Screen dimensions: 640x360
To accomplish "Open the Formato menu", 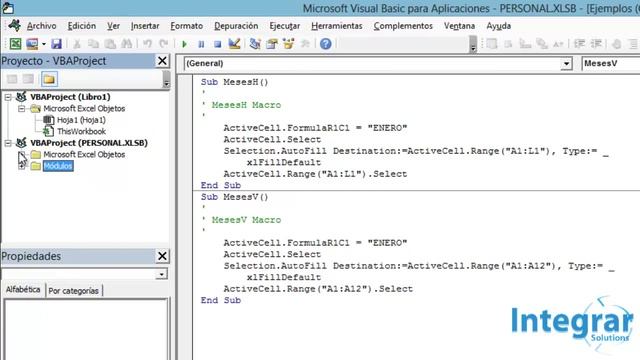I will pos(187,26).
